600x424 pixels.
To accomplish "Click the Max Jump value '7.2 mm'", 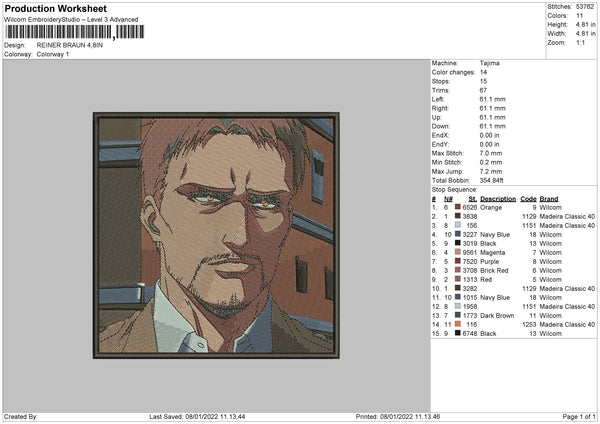I will (x=491, y=171).
